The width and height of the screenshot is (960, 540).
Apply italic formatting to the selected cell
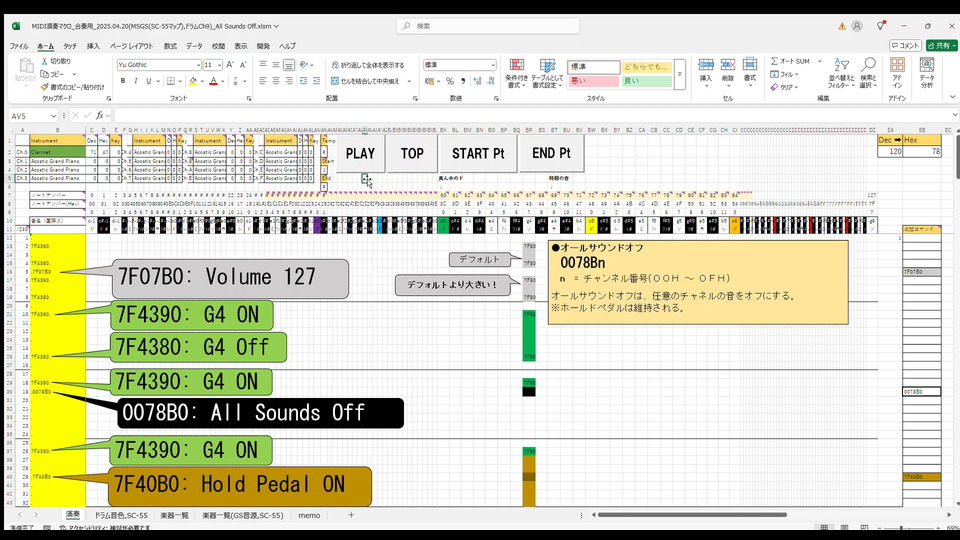(x=134, y=81)
